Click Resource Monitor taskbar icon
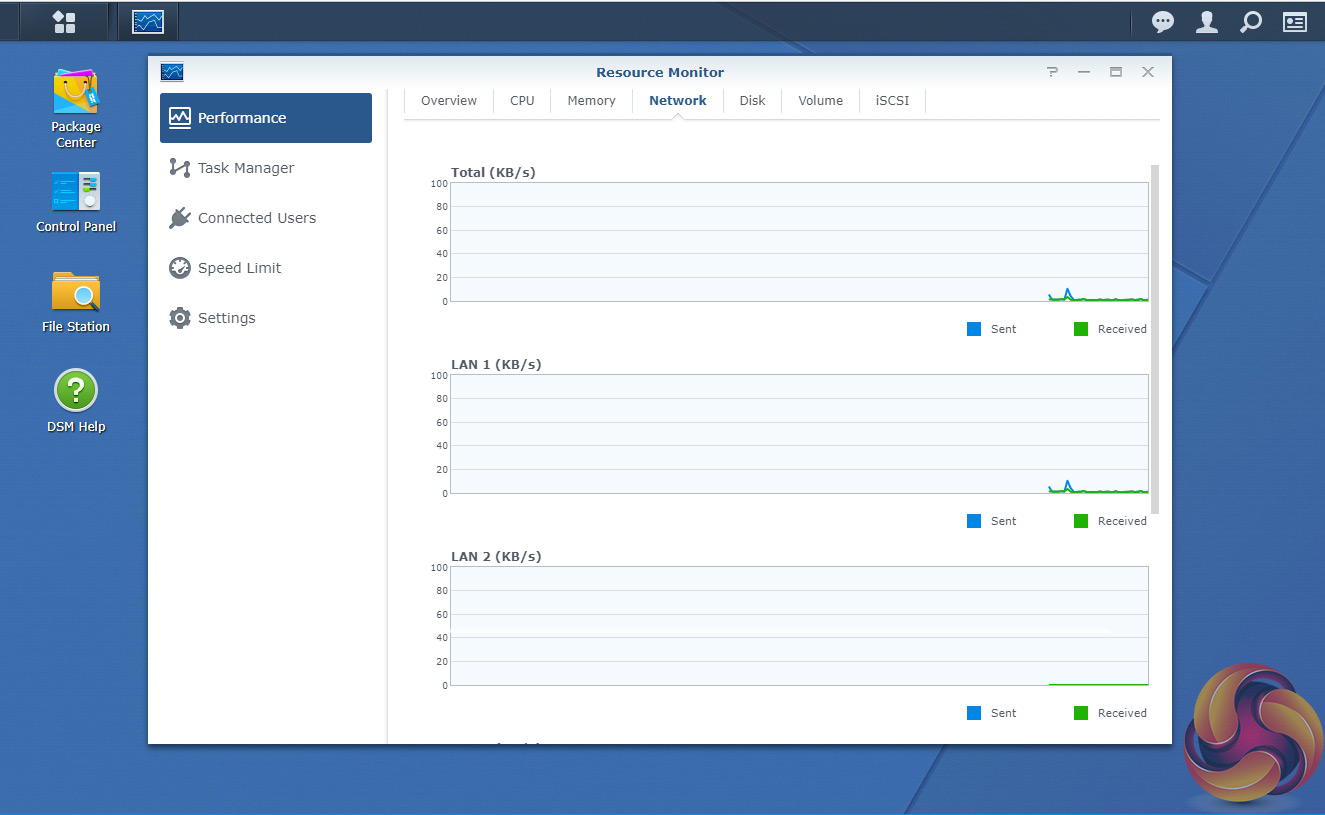The image size is (1325, 815). (148, 21)
